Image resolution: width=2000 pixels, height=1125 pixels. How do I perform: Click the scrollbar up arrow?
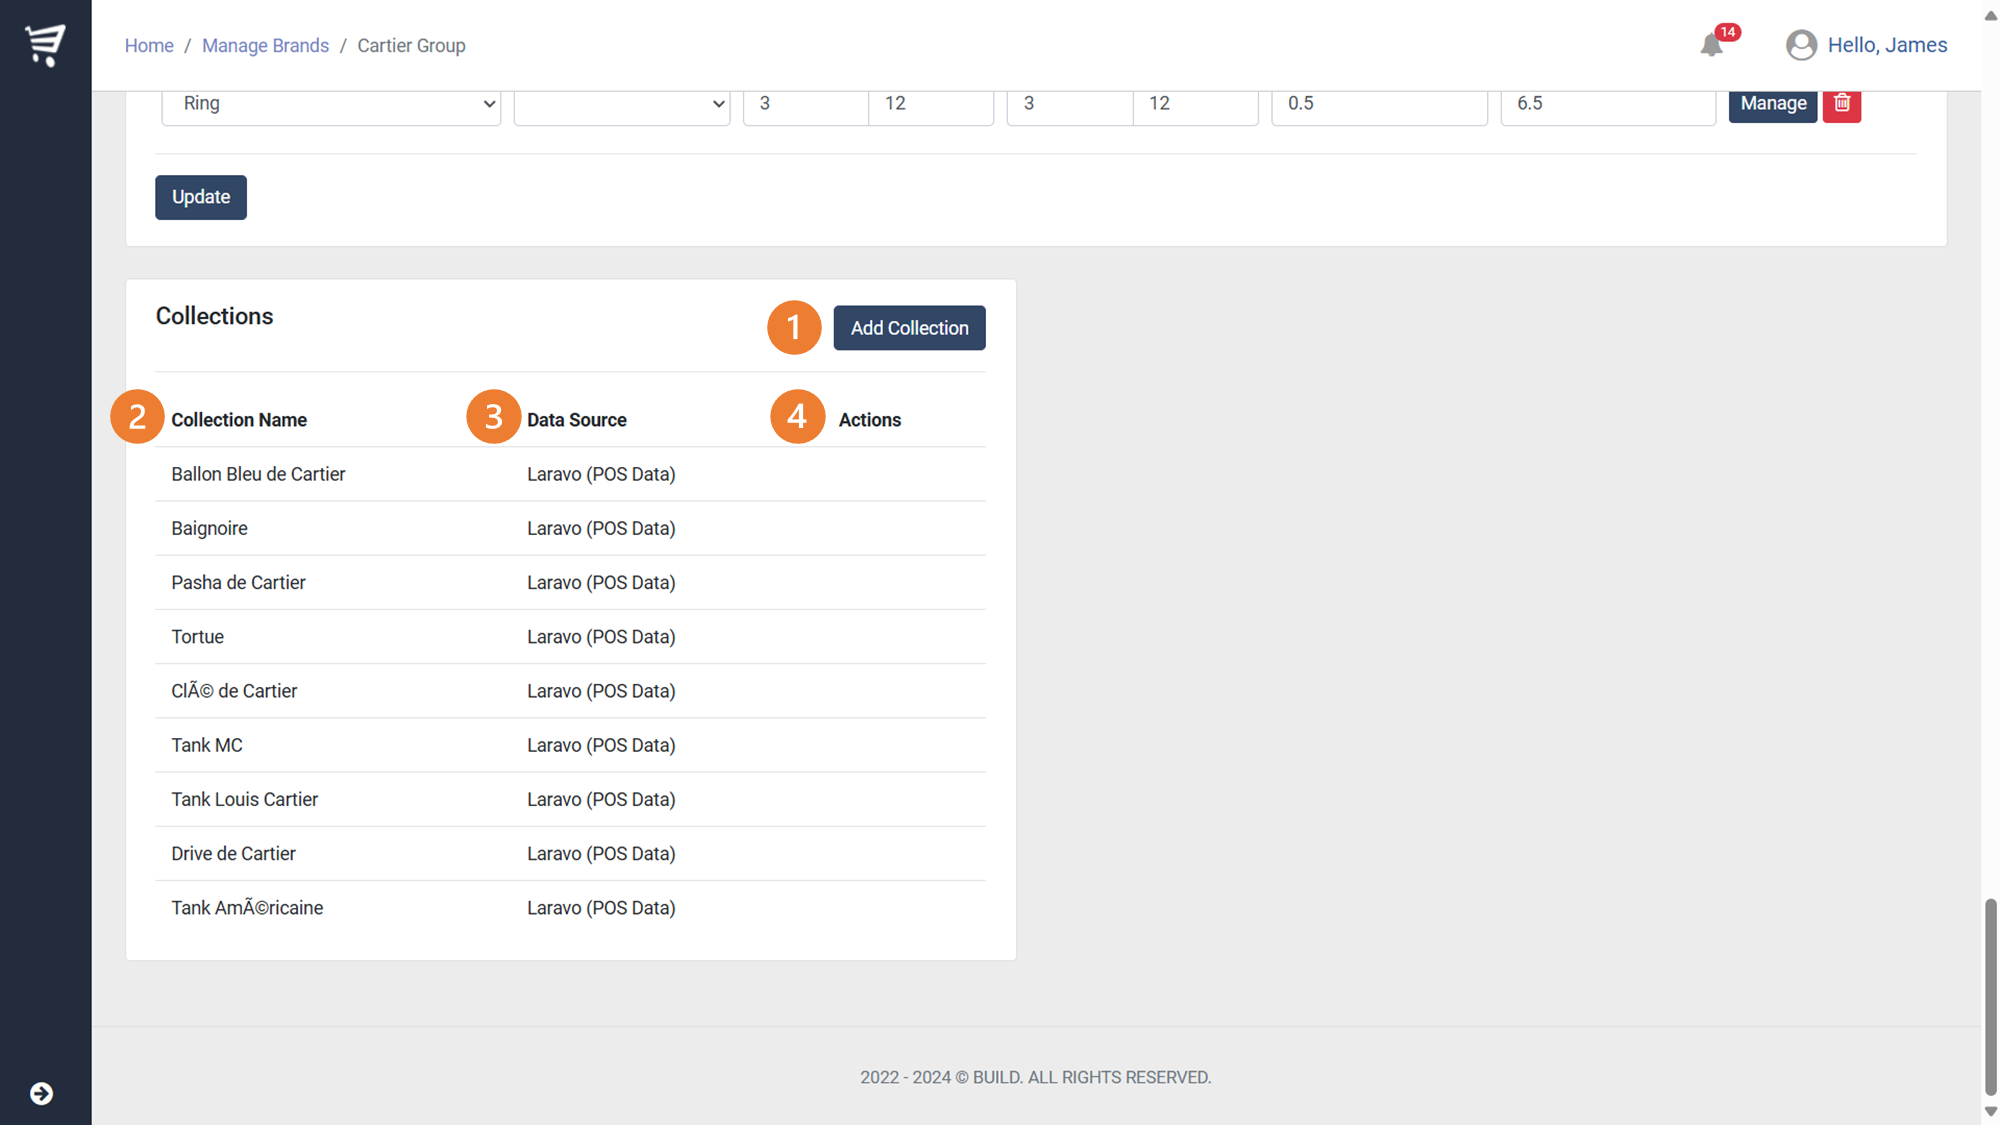click(1990, 15)
